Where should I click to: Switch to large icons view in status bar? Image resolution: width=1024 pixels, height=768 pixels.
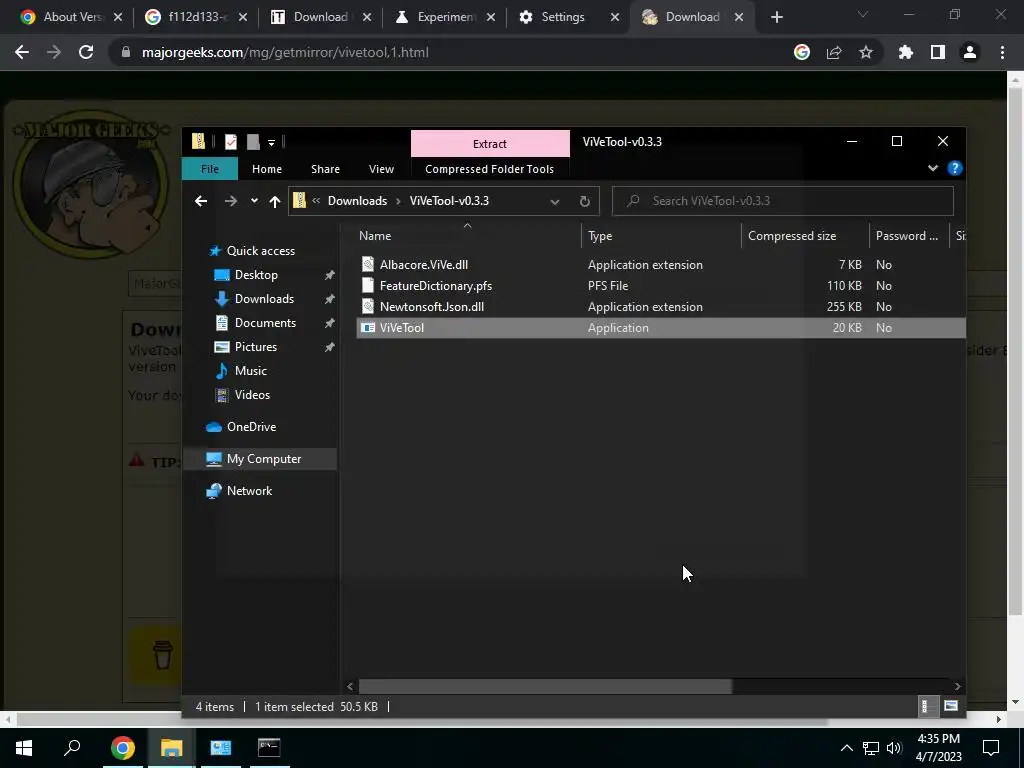click(951, 706)
